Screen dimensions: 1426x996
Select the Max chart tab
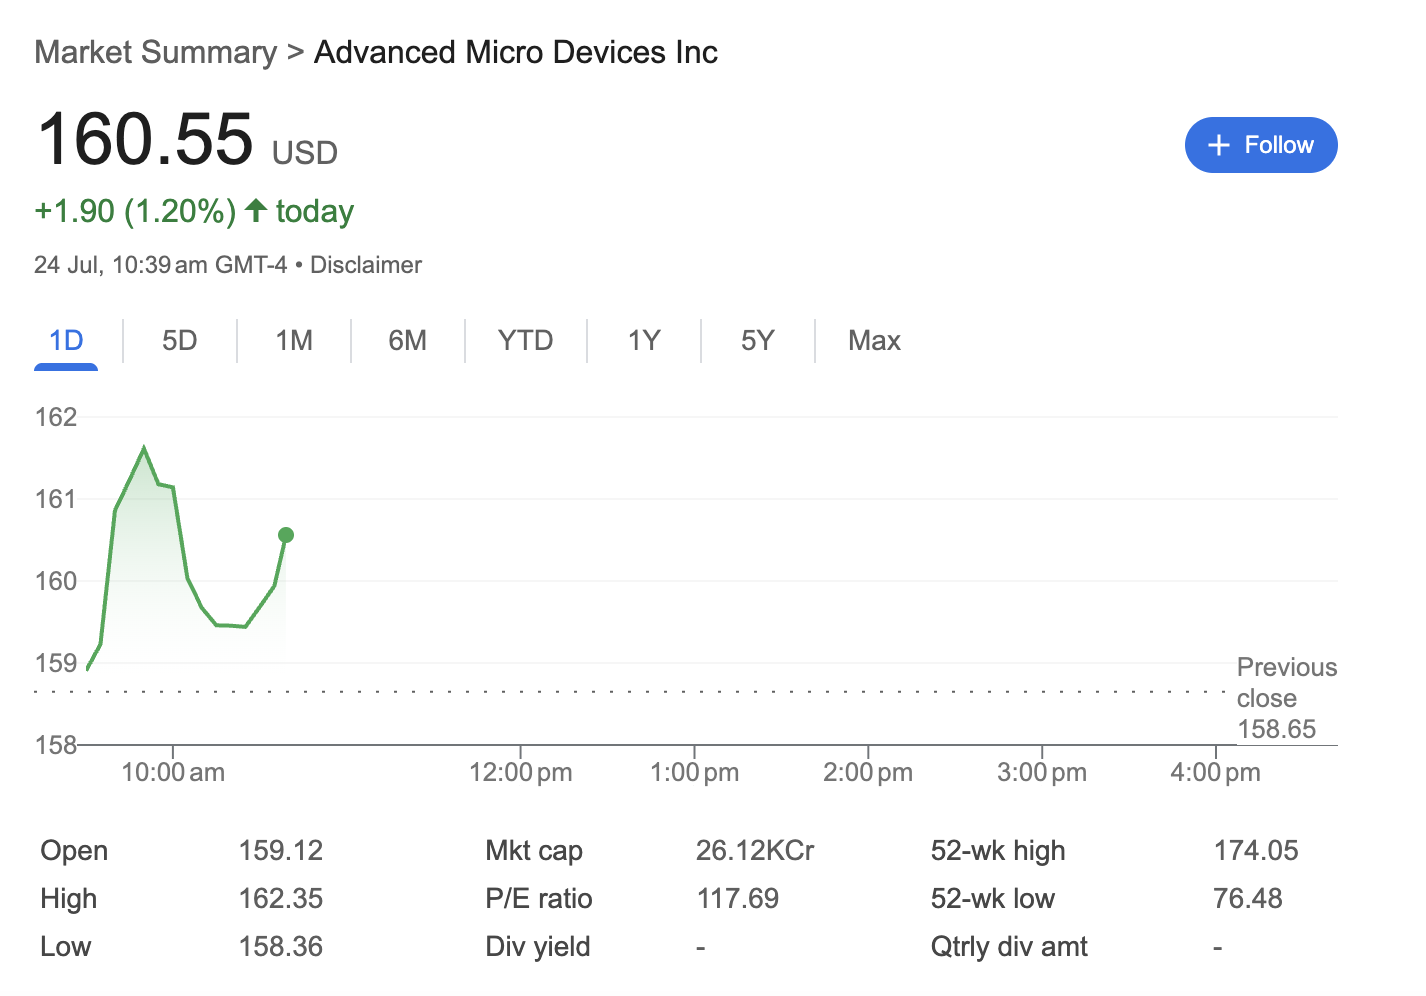tap(874, 341)
